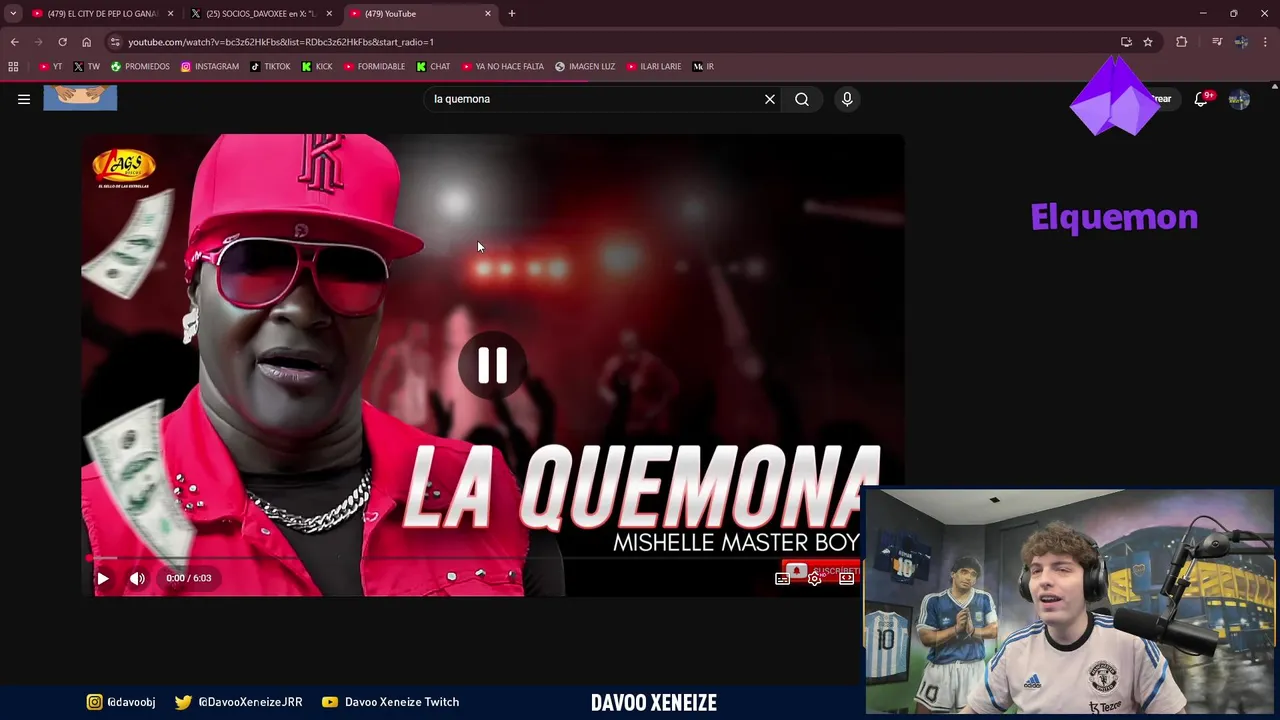Open the TIKTOK bookmark
This screenshot has width=1280, height=720.
(x=270, y=67)
